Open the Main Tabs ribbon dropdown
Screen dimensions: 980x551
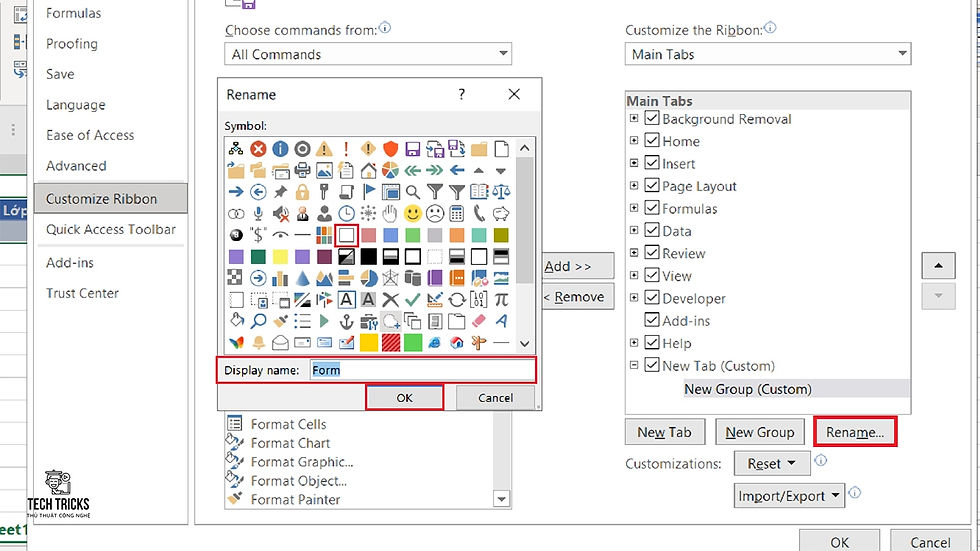point(768,54)
